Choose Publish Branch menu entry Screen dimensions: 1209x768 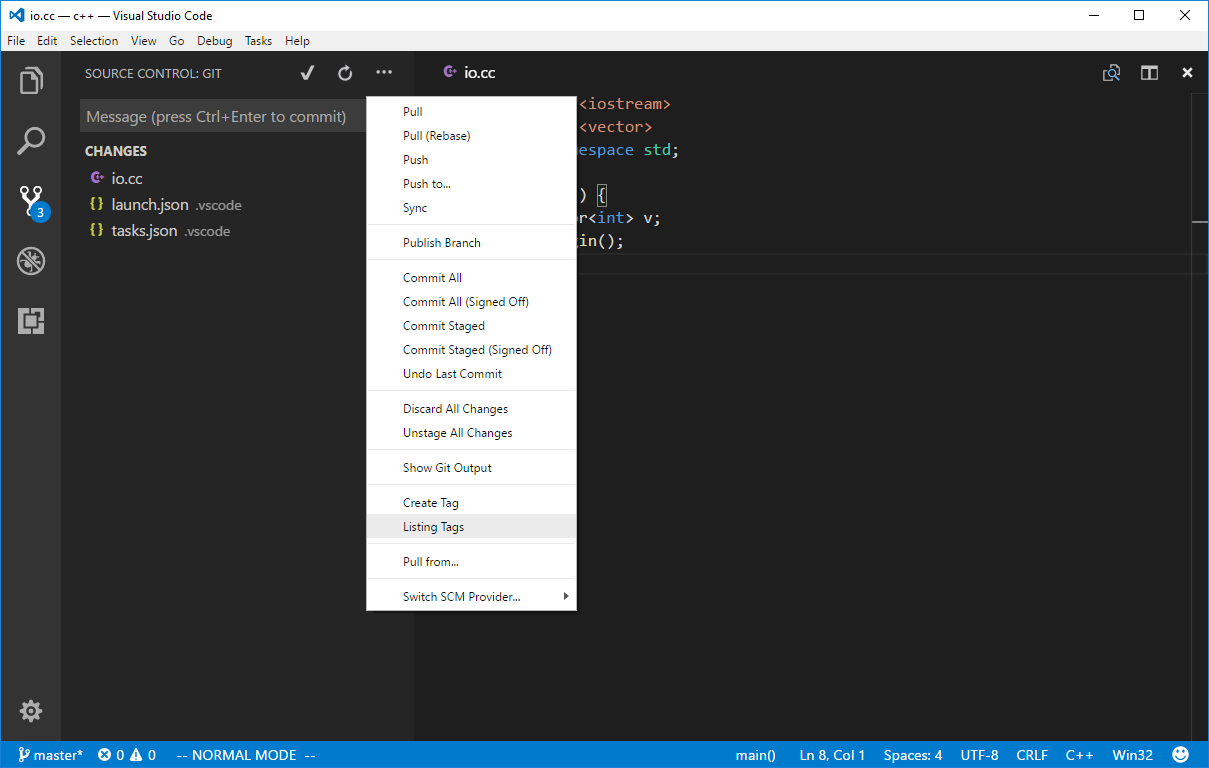coord(471,243)
